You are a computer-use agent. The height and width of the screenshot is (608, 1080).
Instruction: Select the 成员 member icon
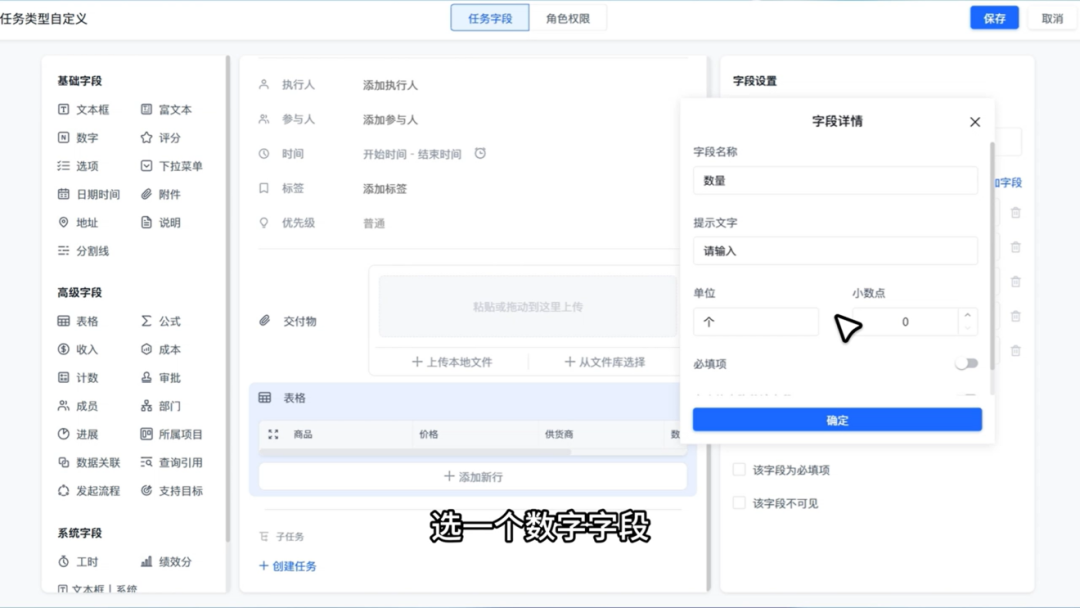pyautogui.click(x=63, y=406)
